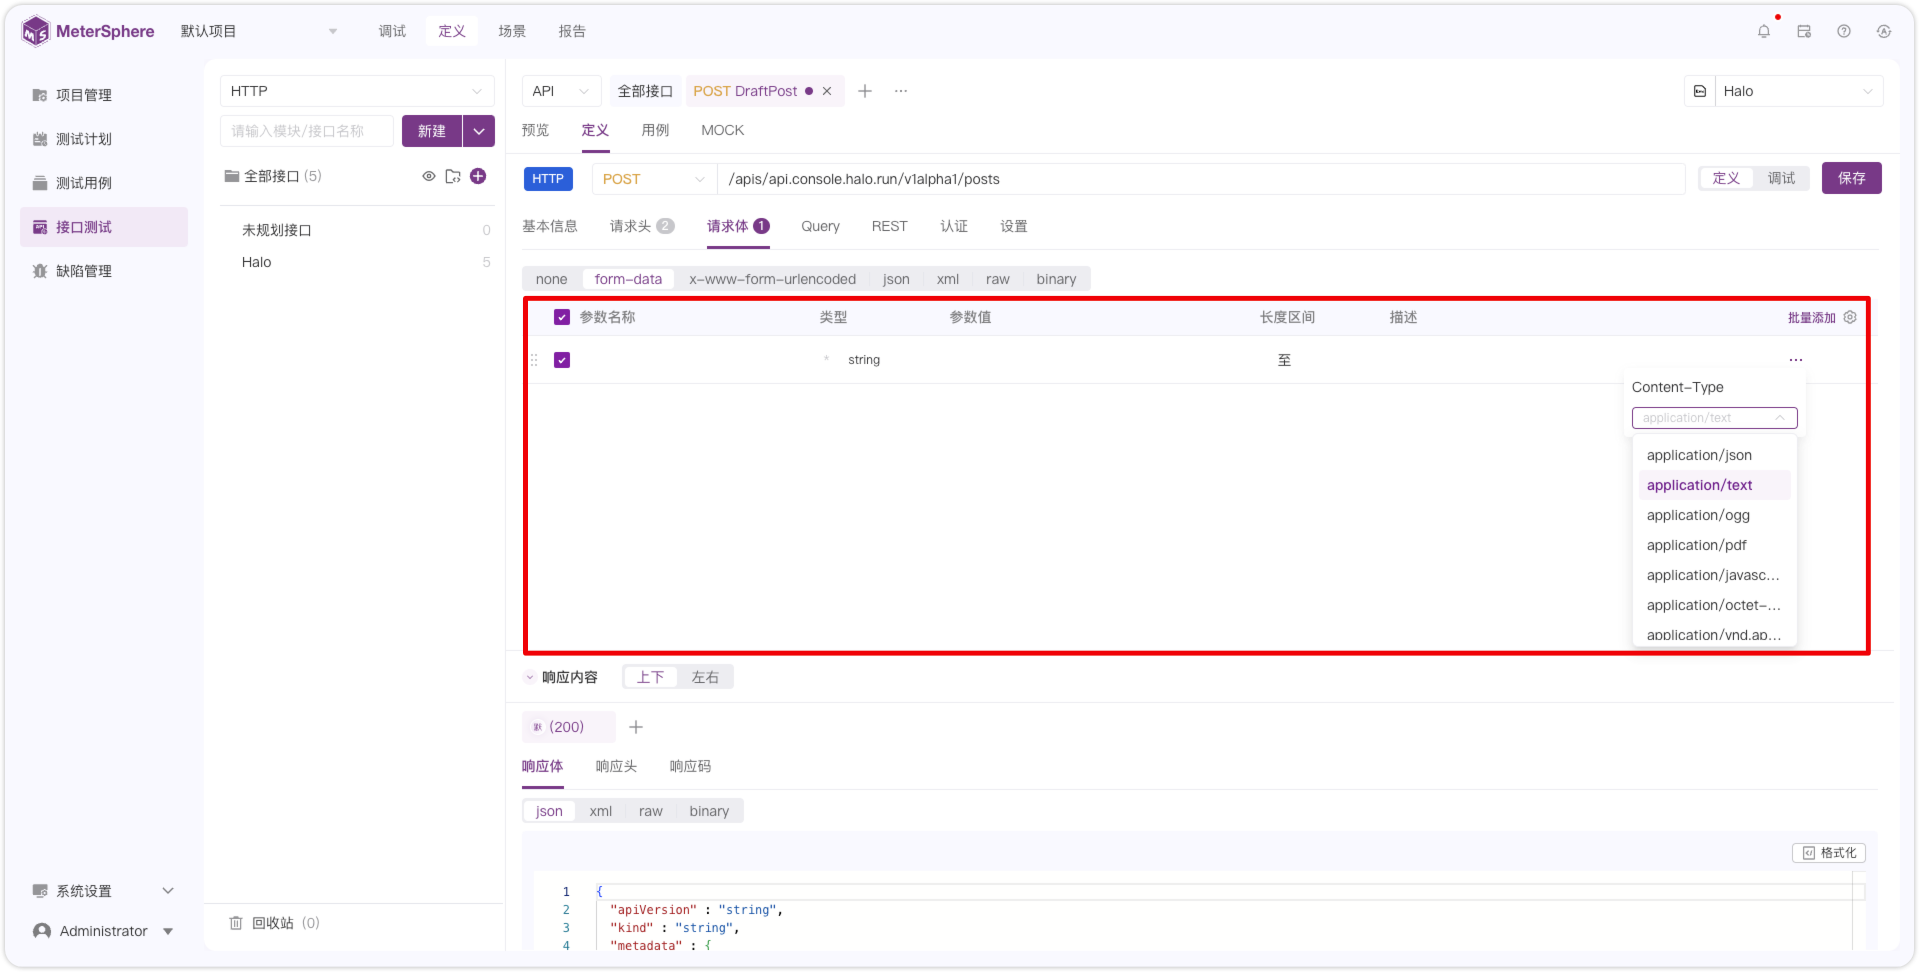The height and width of the screenshot is (972, 1919).
Task: Click the purple plus icon beside 全部接口
Action: coord(478,176)
